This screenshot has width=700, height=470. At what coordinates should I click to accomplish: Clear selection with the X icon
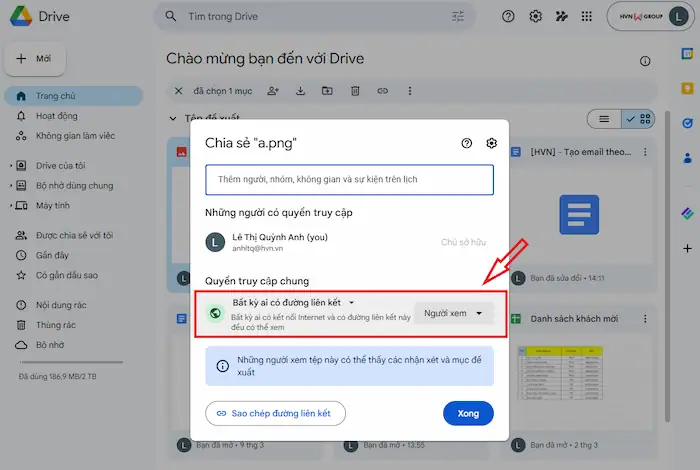click(x=179, y=91)
